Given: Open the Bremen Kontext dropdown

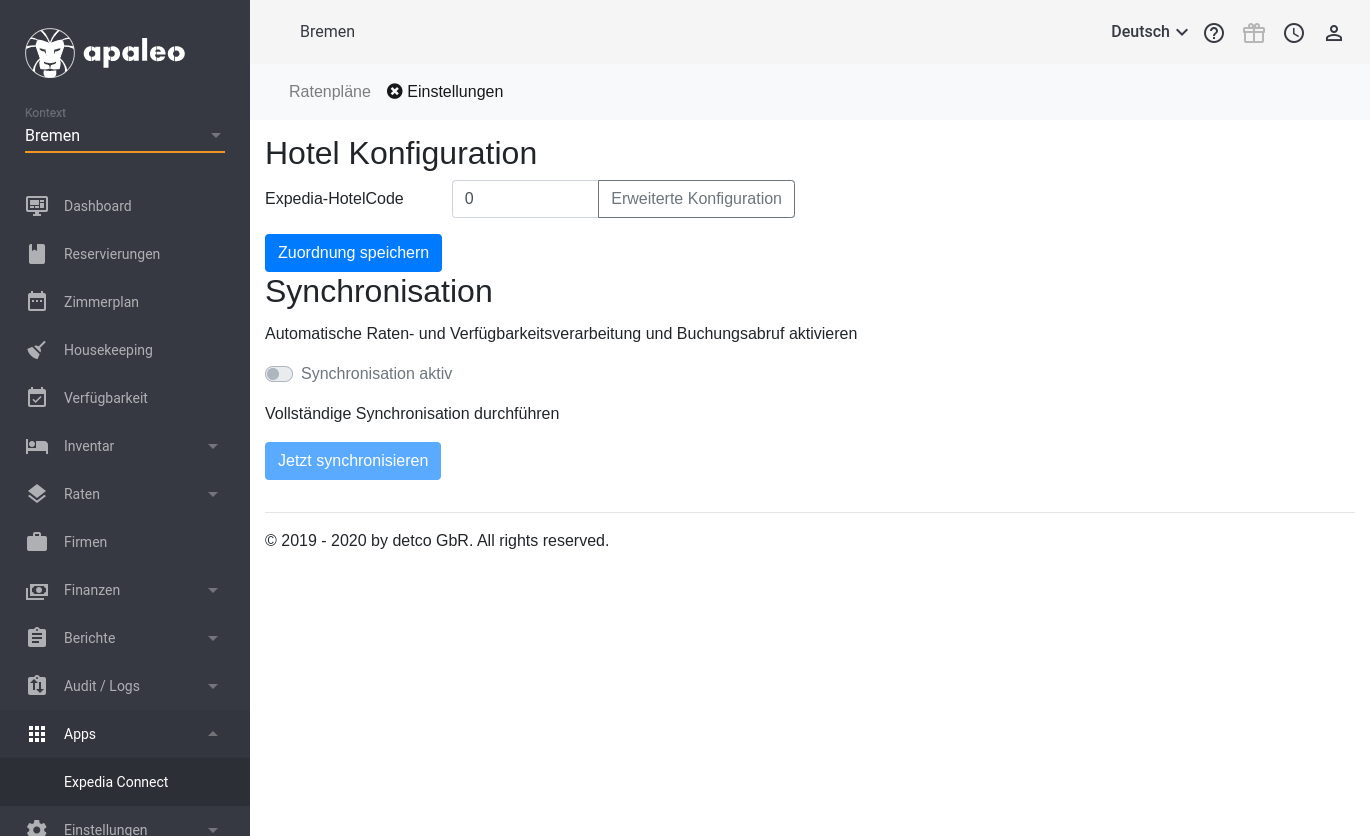Looking at the screenshot, I should (x=124, y=136).
